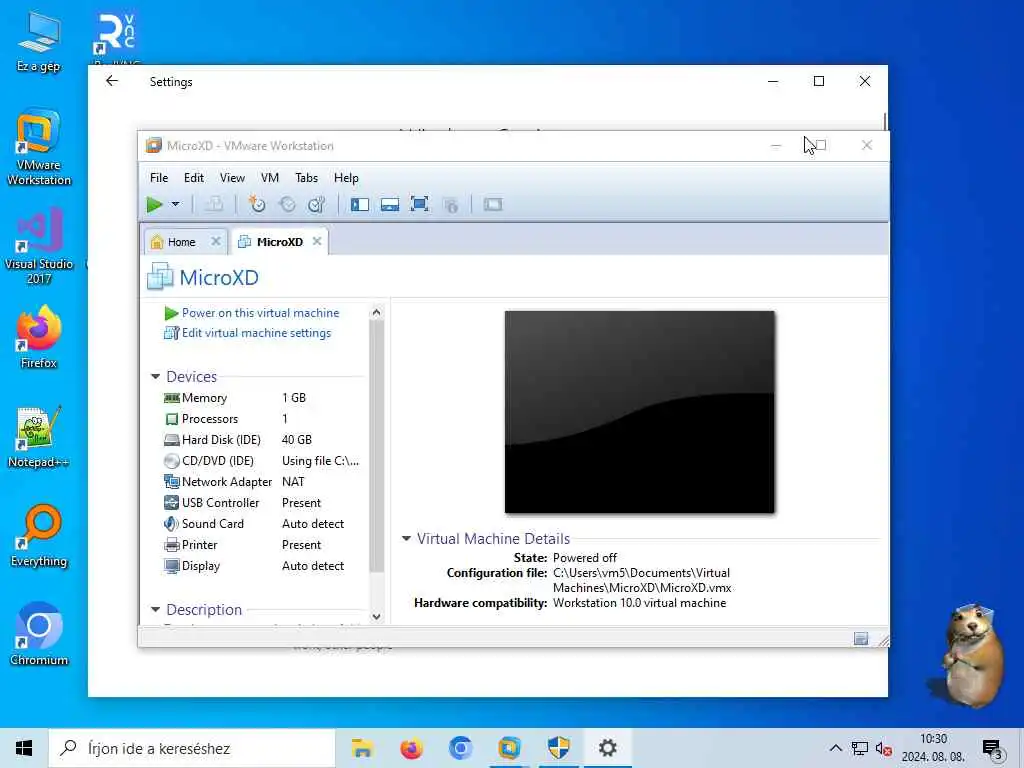Open the Help menu in VMware
The image size is (1024, 768).
346,178
